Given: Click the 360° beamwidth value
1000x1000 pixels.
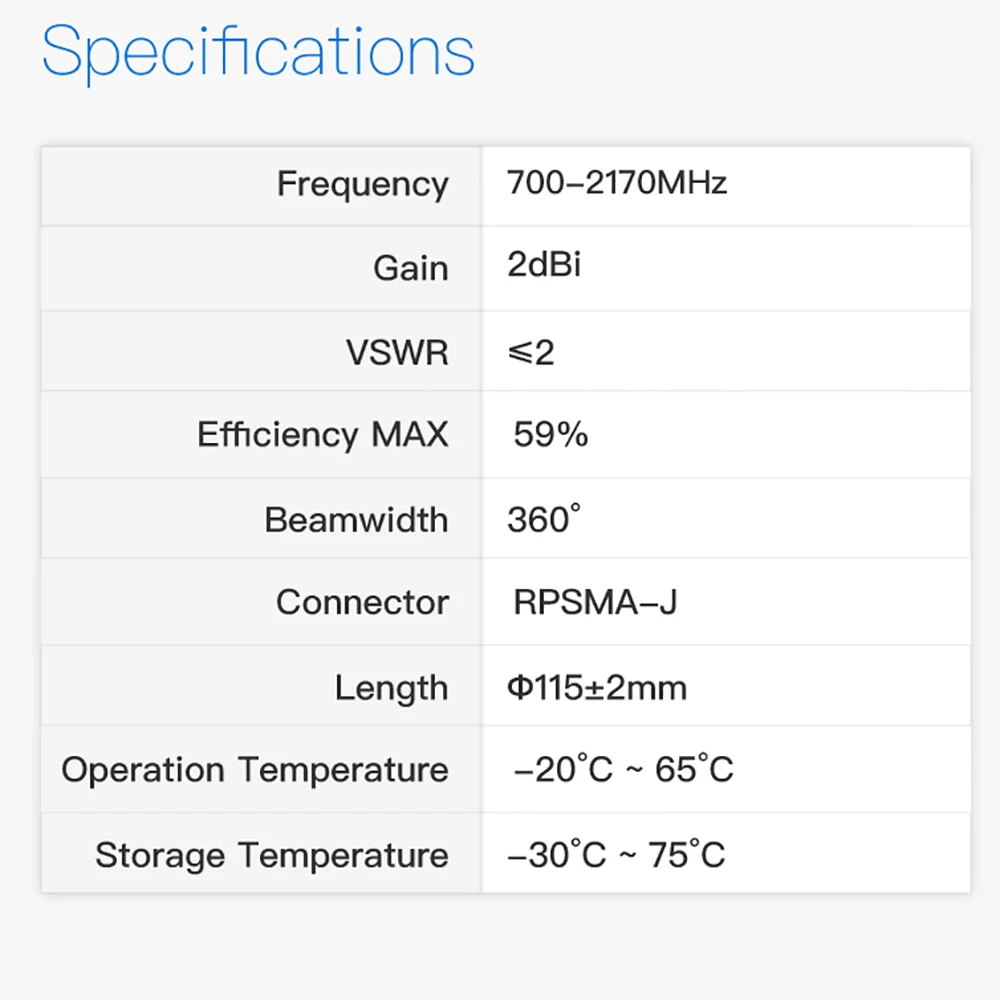Looking at the screenshot, I should pyautogui.click(x=544, y=519).
